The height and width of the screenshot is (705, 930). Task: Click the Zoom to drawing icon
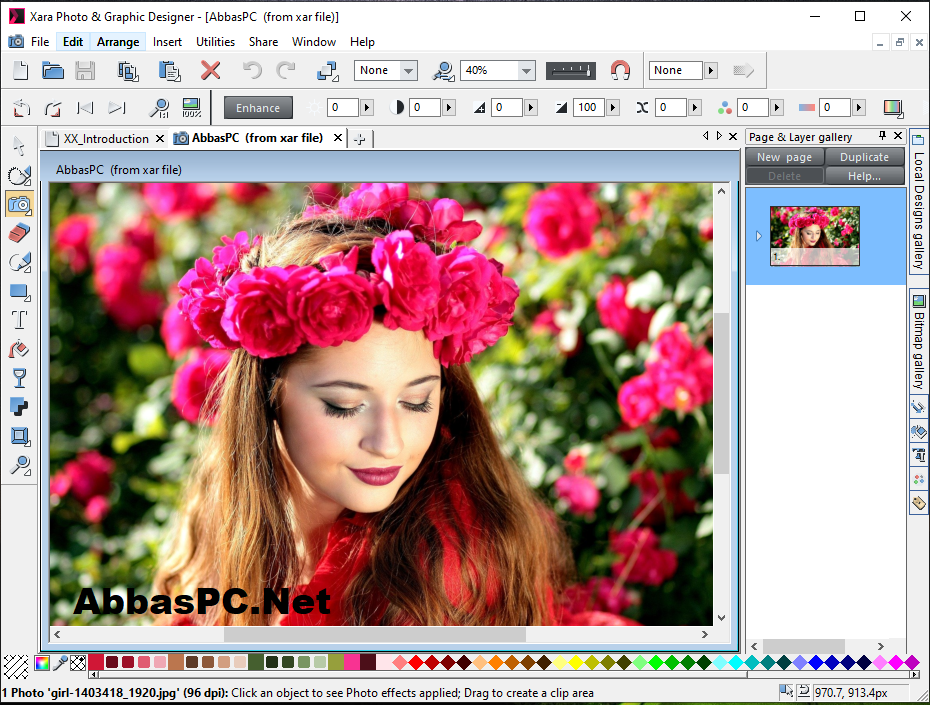442,71
